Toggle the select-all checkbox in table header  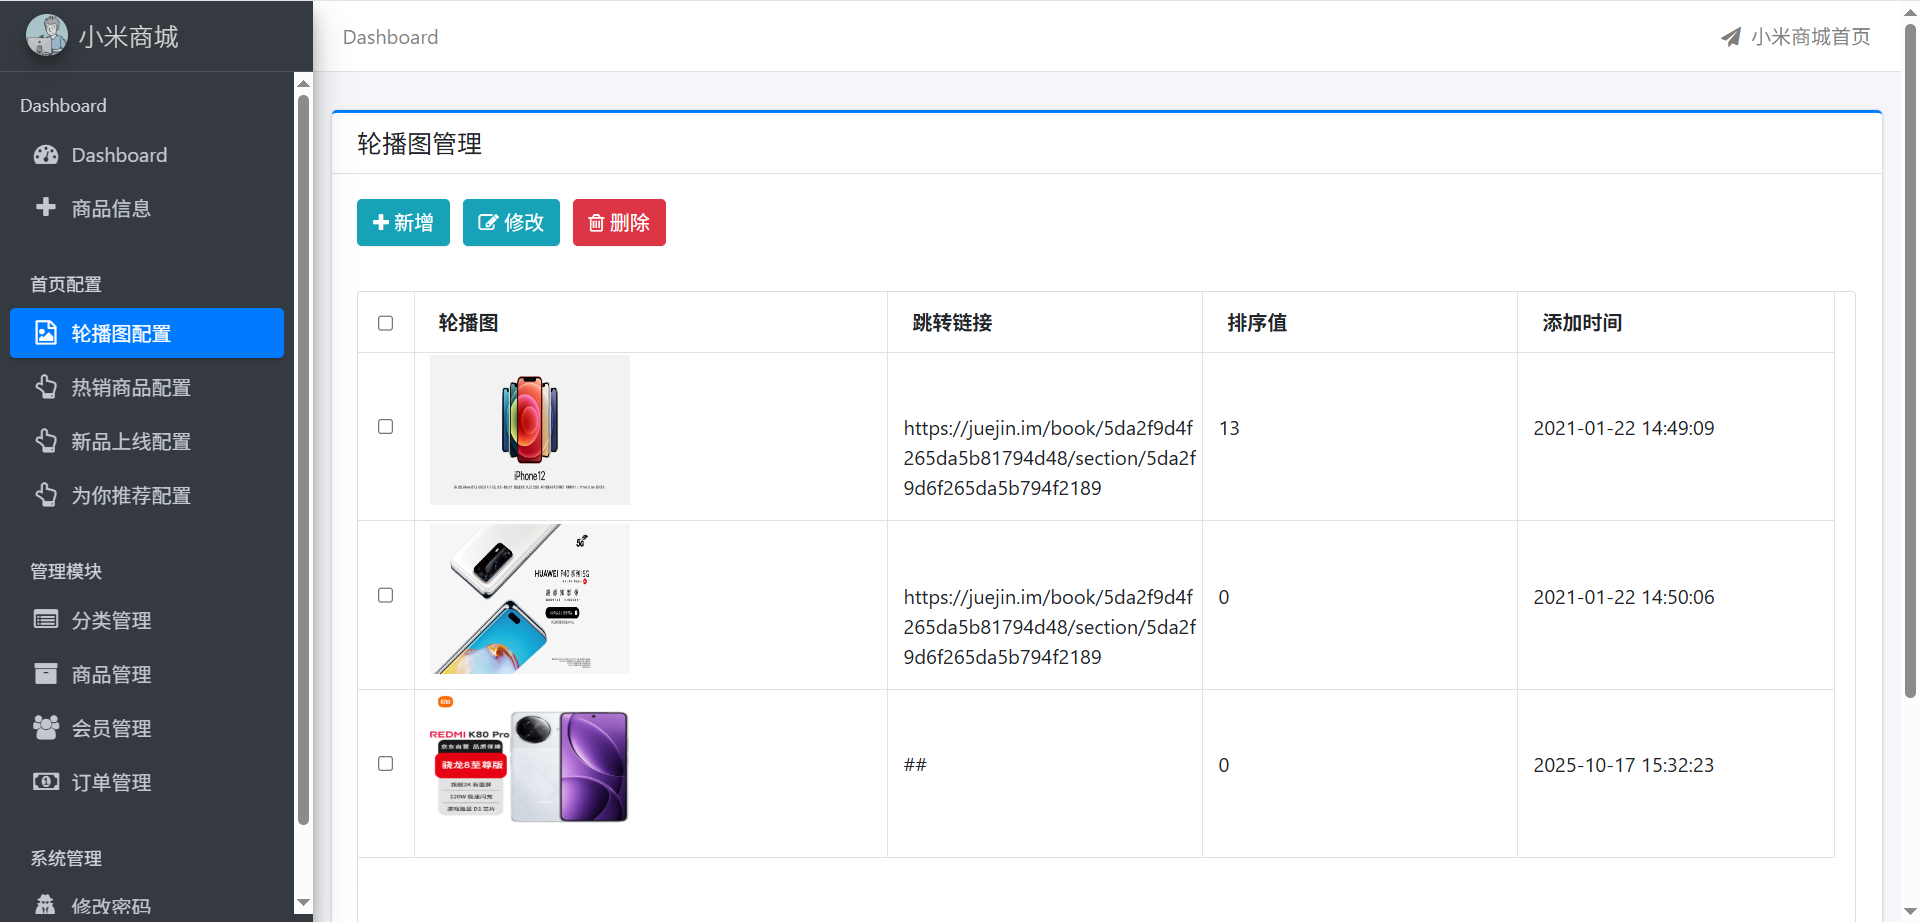point(386,323)
